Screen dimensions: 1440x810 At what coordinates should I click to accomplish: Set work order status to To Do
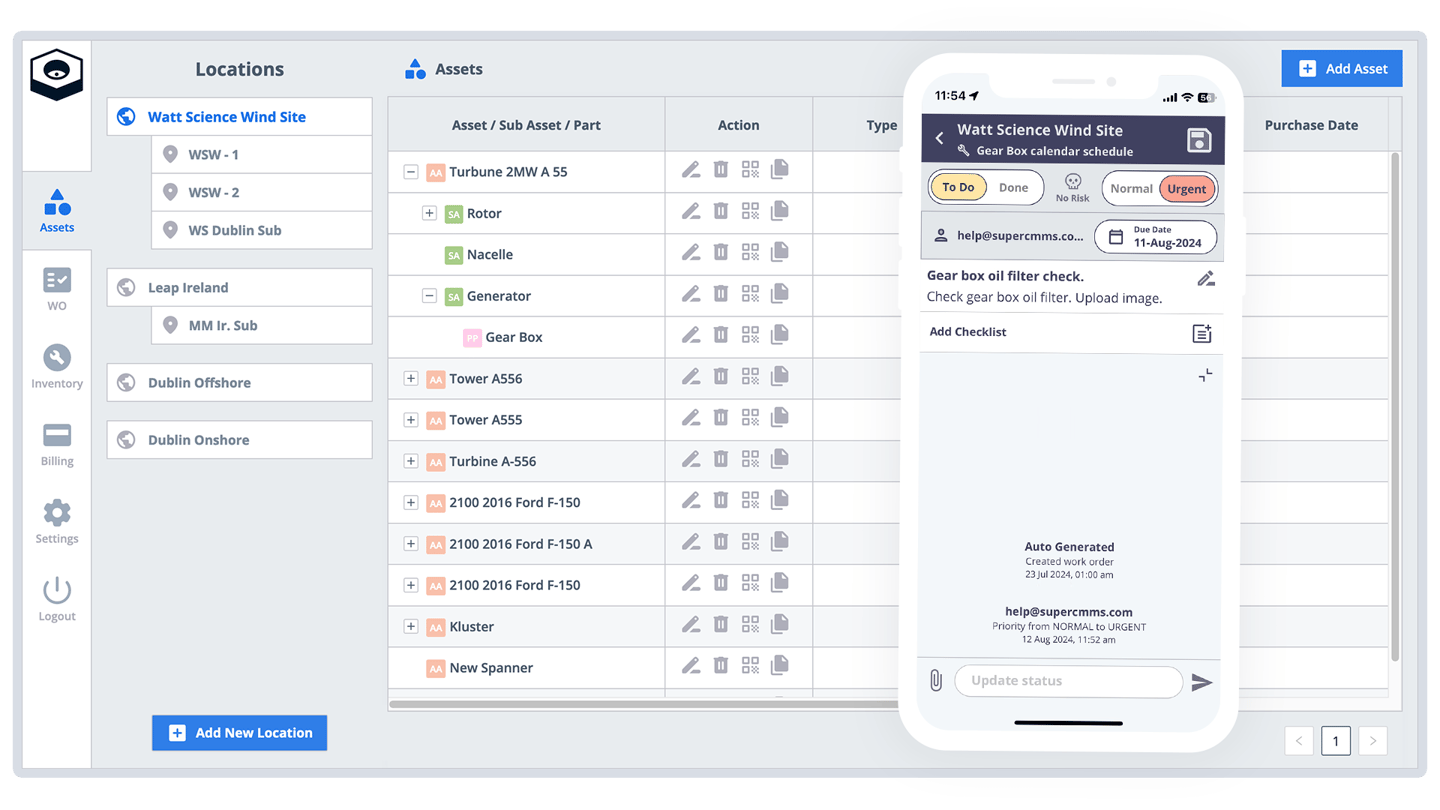pos(958,188)
